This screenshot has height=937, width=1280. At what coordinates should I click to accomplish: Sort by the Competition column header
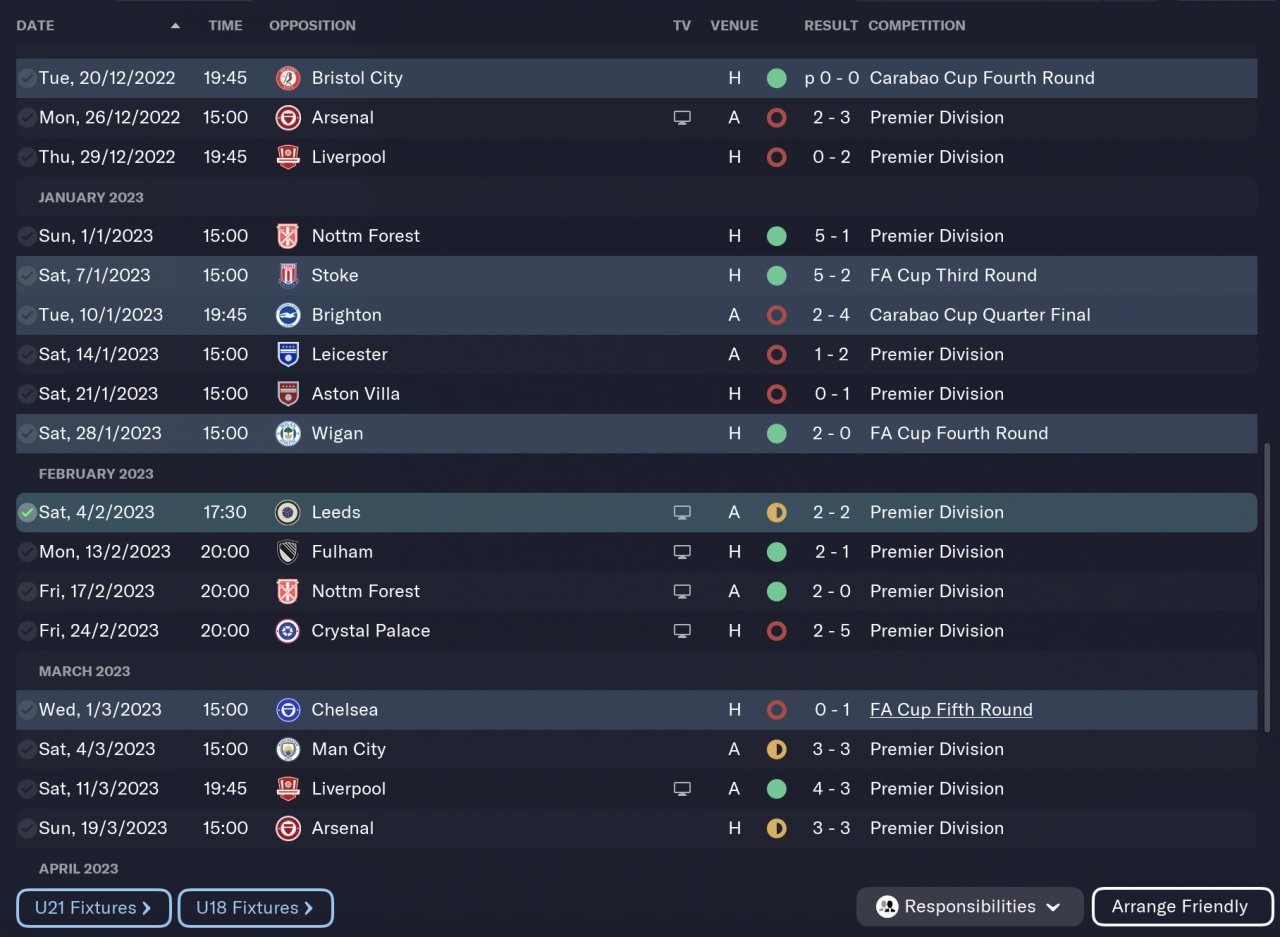click(916, 26)
